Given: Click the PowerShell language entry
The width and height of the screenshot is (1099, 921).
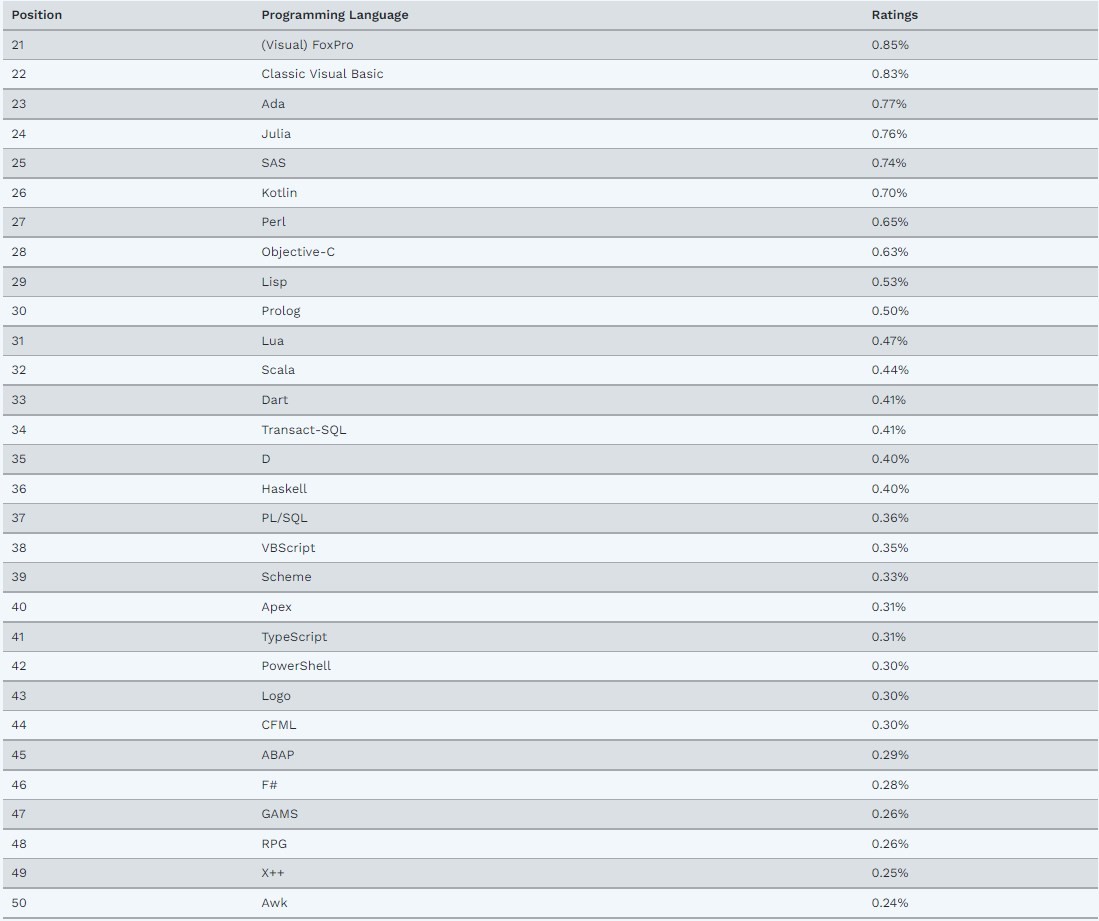Looking at the screenshot, I should [296, 666].
